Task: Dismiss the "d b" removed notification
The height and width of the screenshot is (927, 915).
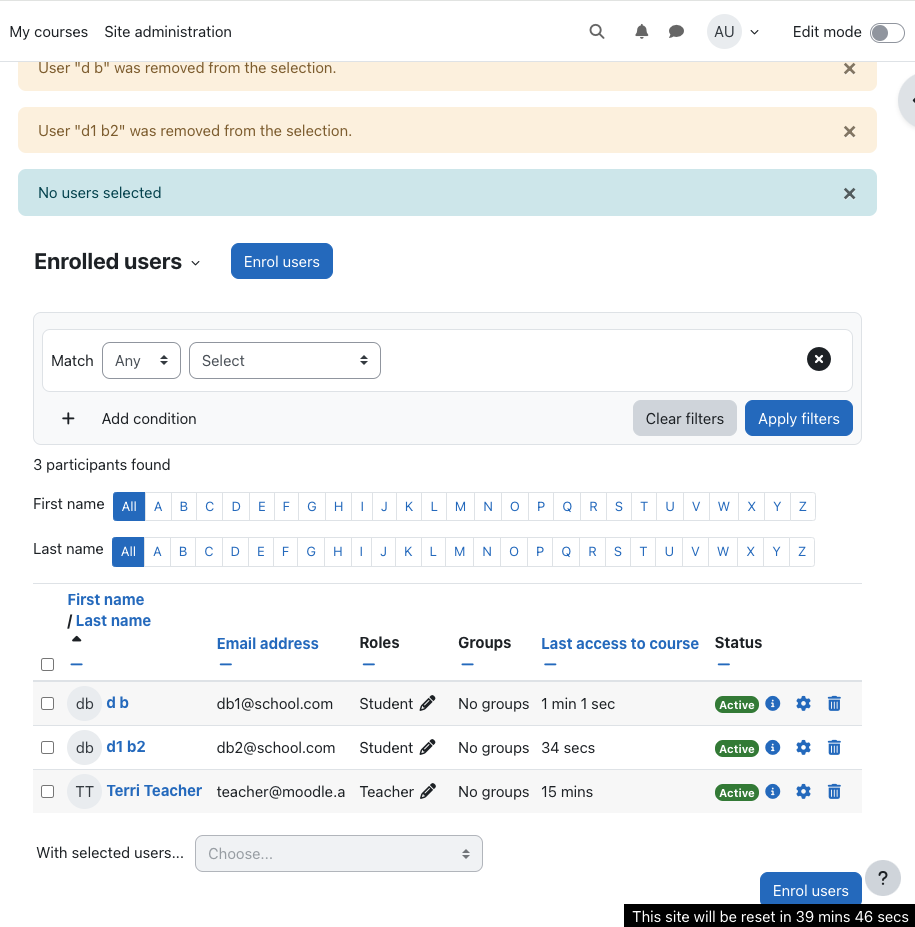Action: click(849, 69)
